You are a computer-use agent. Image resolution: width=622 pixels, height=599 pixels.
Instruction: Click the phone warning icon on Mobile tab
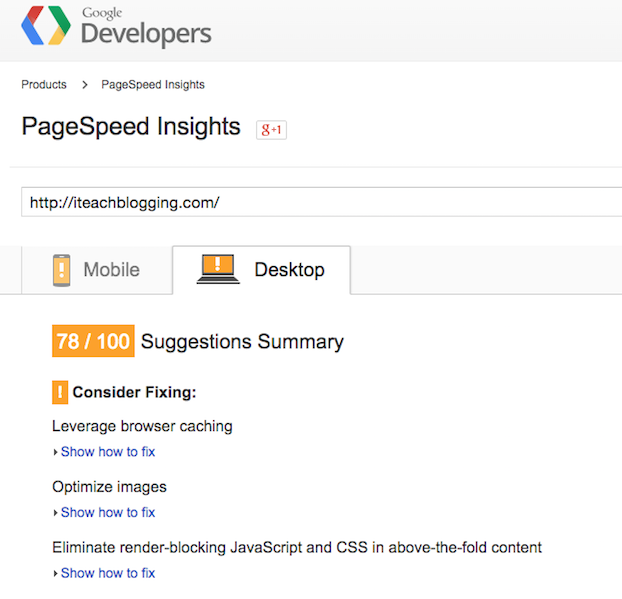click(62, 270)
